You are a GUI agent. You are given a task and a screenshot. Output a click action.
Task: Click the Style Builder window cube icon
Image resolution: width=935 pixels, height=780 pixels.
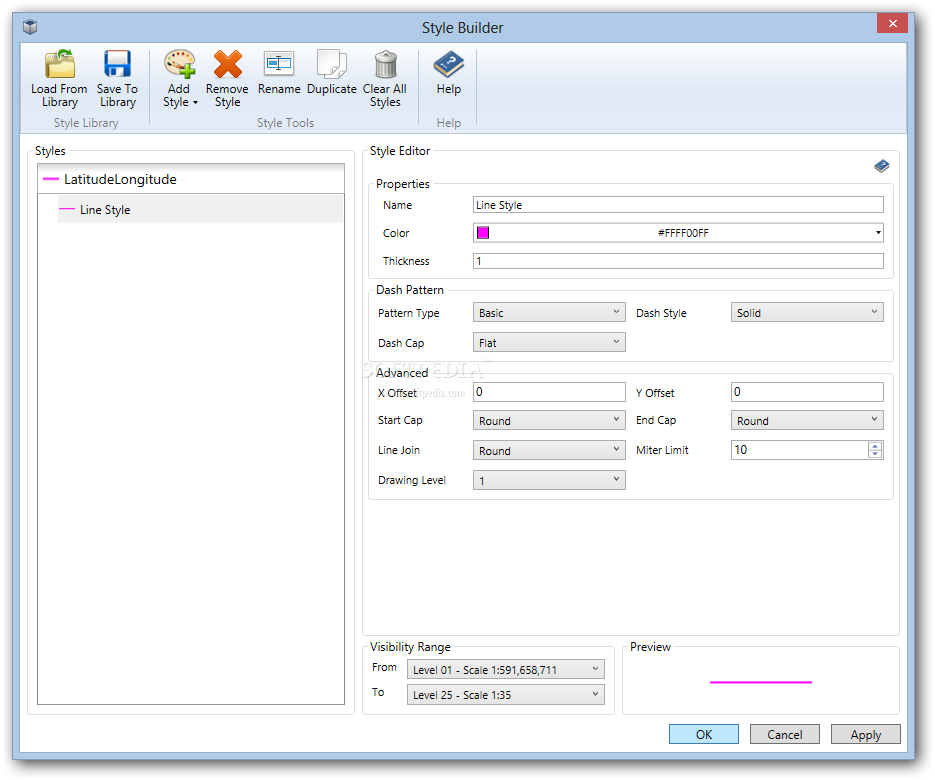pyautogui.click(x=30, y=27)
